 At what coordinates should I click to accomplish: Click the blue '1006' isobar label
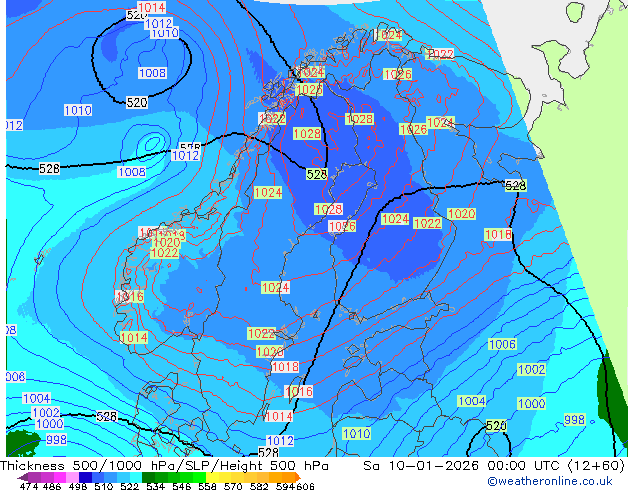click(x=502, y=344)
